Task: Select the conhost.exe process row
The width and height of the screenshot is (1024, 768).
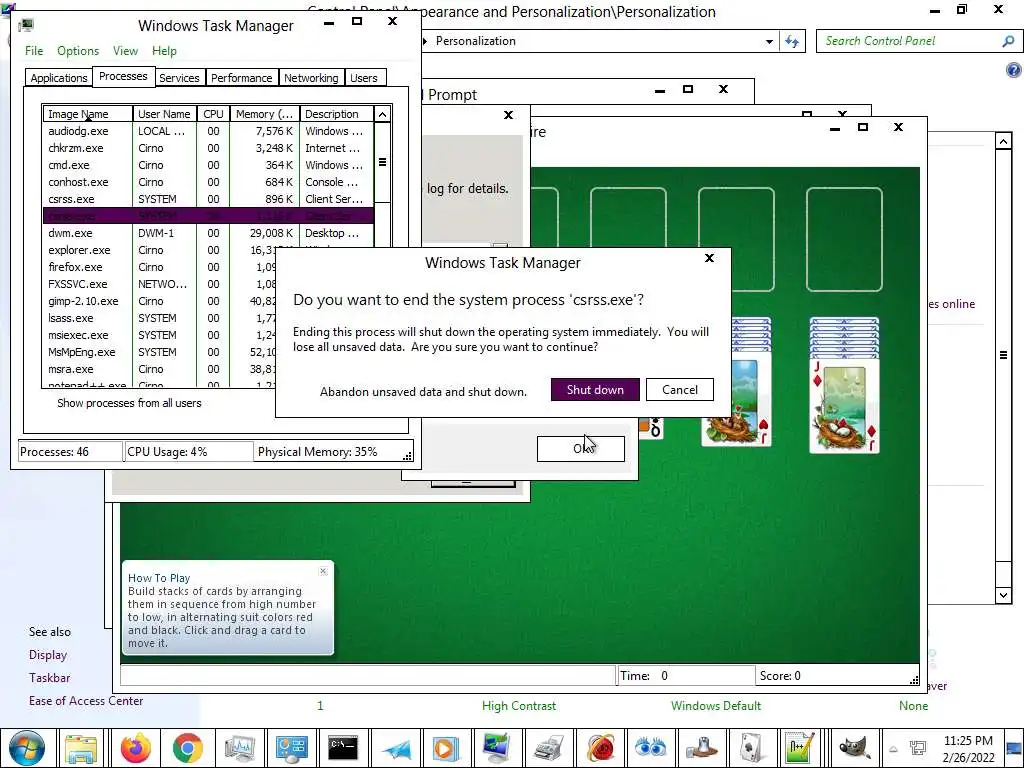Action: click(208, 182)
